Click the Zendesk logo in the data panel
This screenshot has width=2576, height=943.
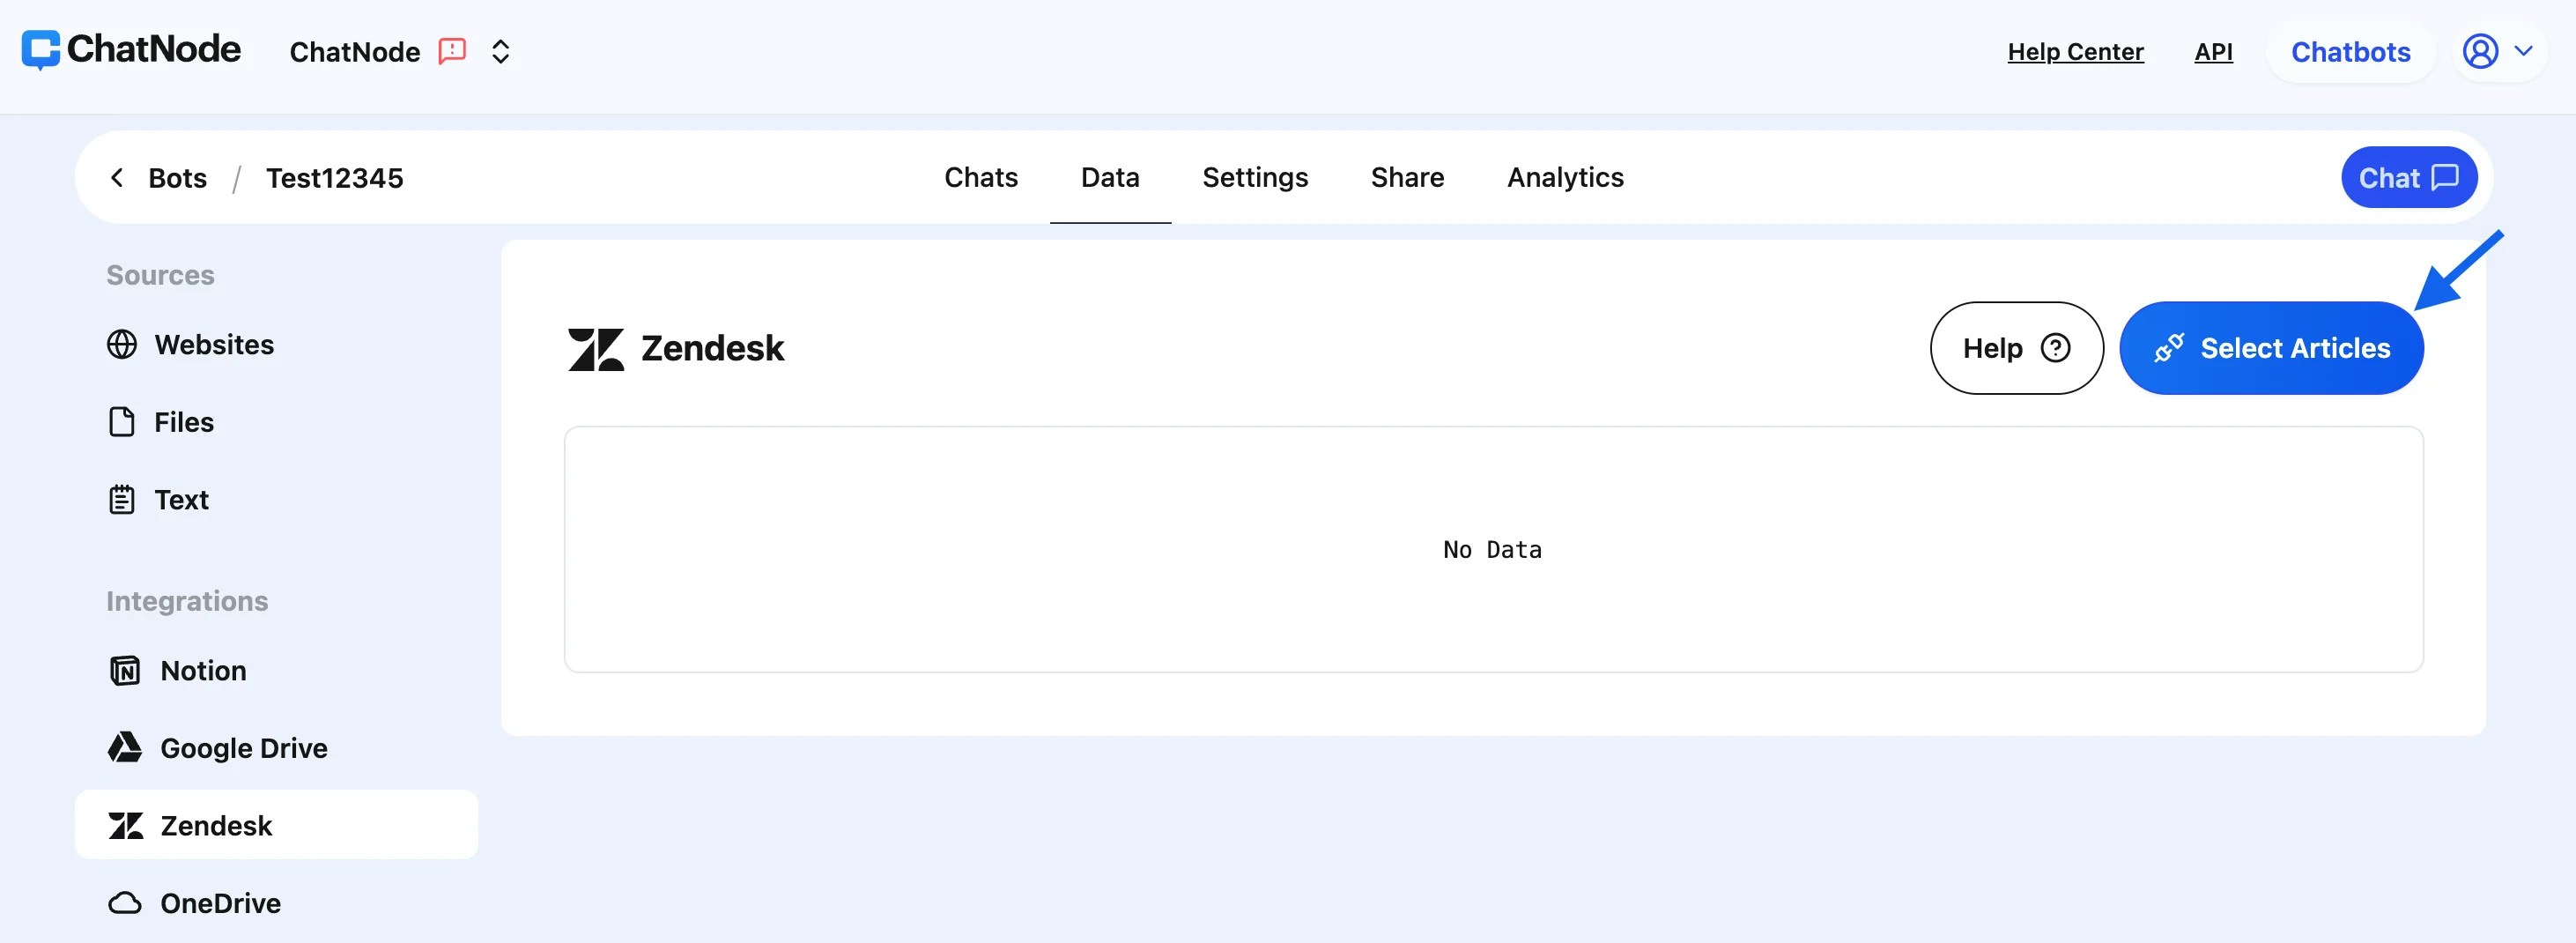[x=597, y=348]
